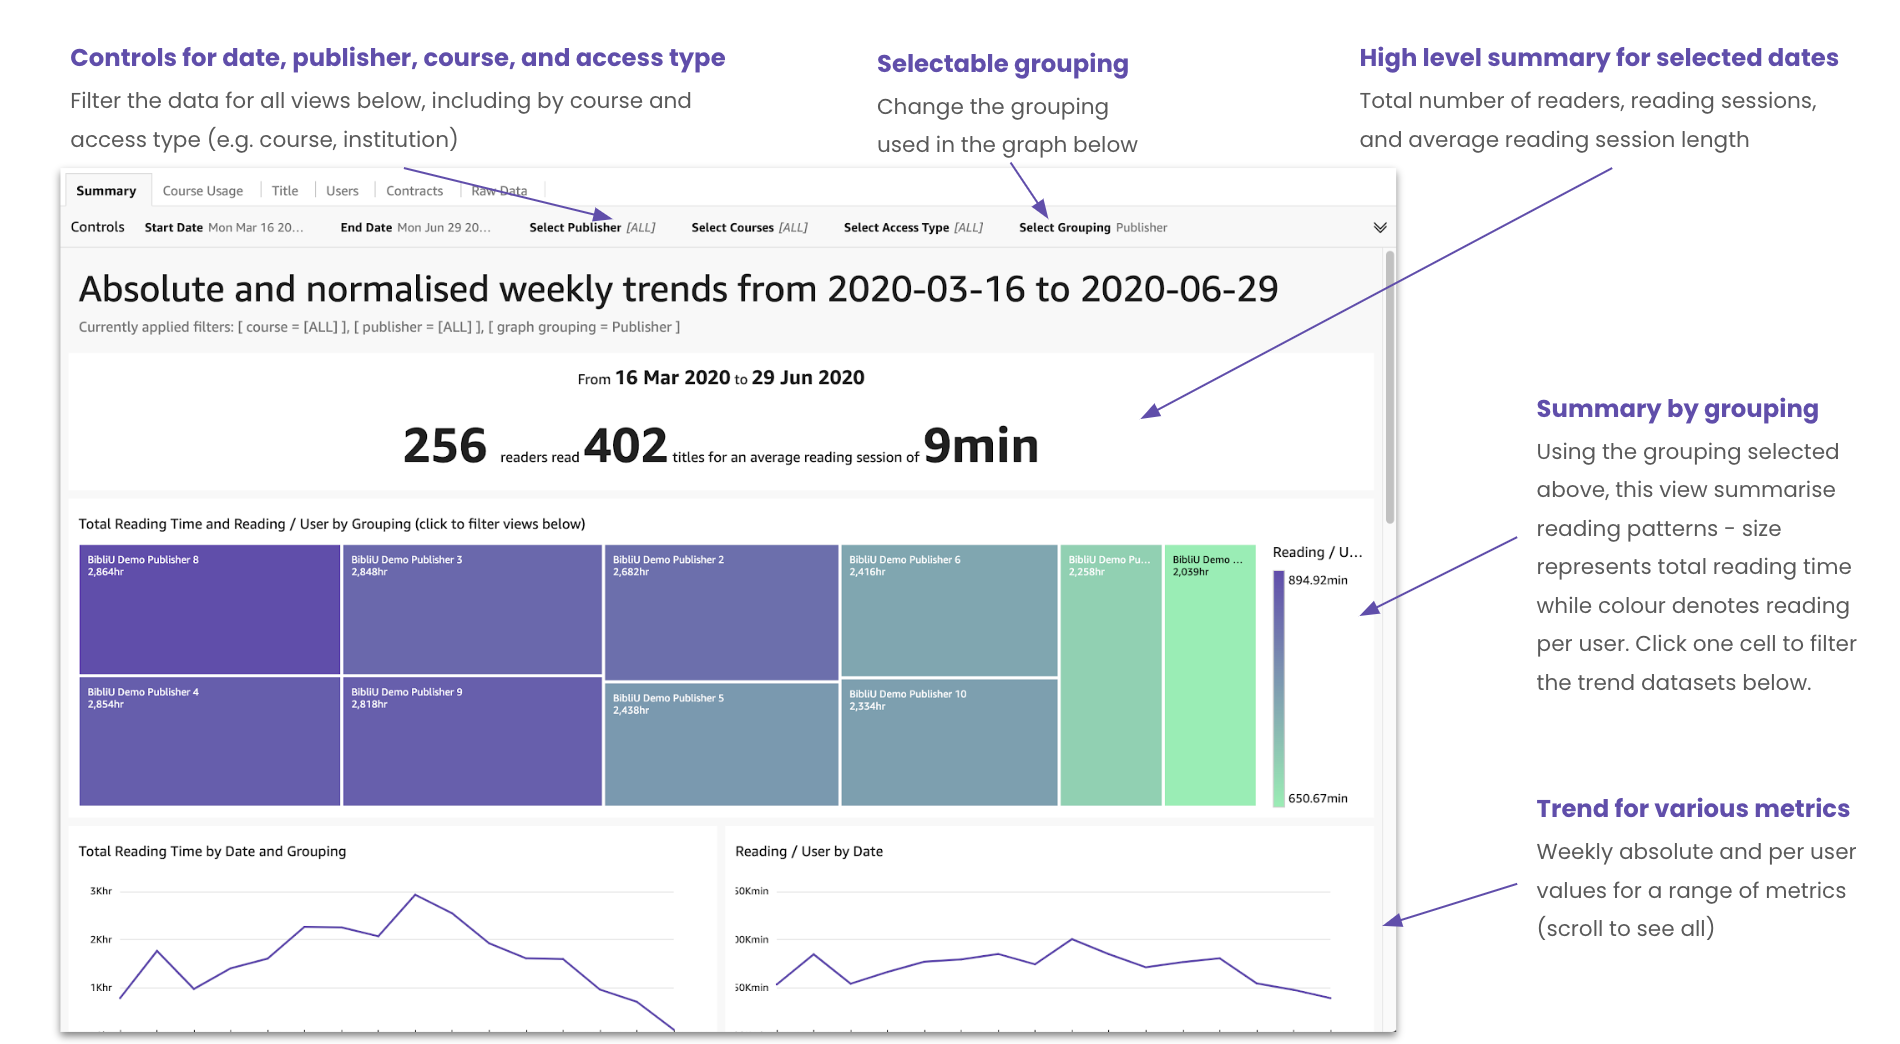Open the Title tab
The image size is (1900, 1044).
click(x=285, y=191)
